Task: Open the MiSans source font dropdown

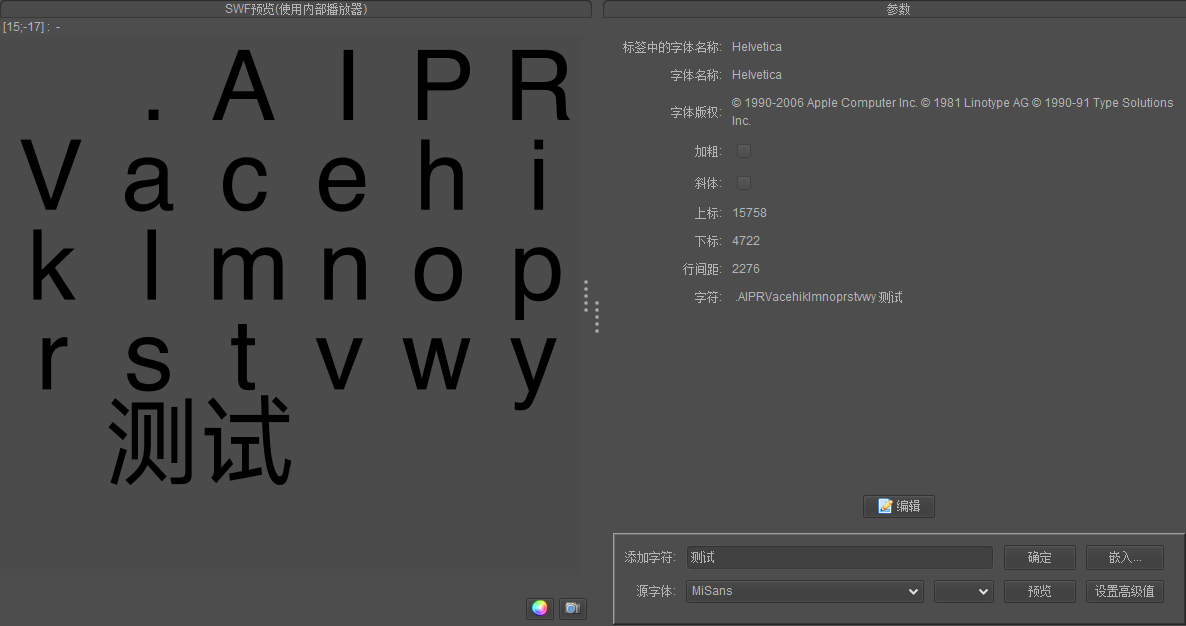Action: click(805, 591)
